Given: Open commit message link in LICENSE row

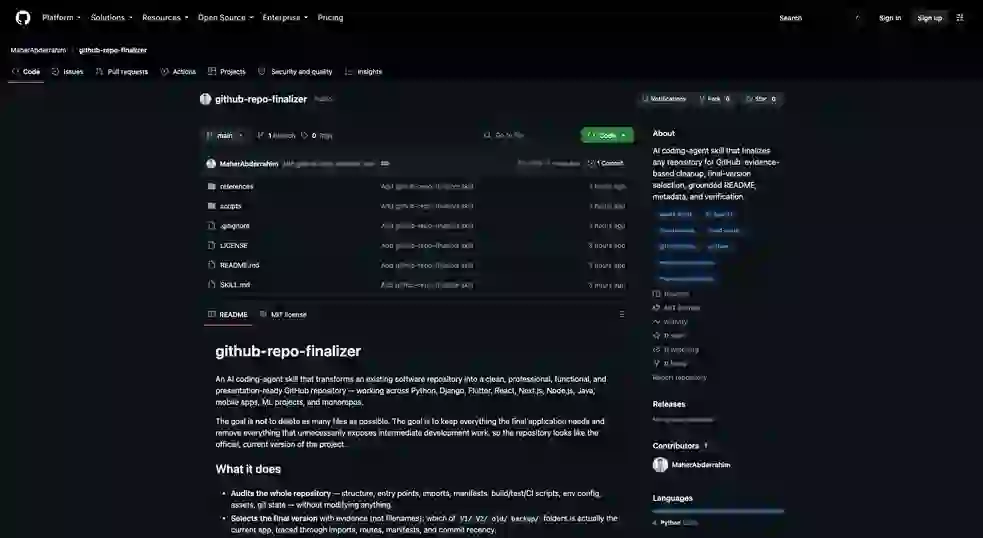Looking at the screenshot, I should pyautogui.click(x=427, y=246).
